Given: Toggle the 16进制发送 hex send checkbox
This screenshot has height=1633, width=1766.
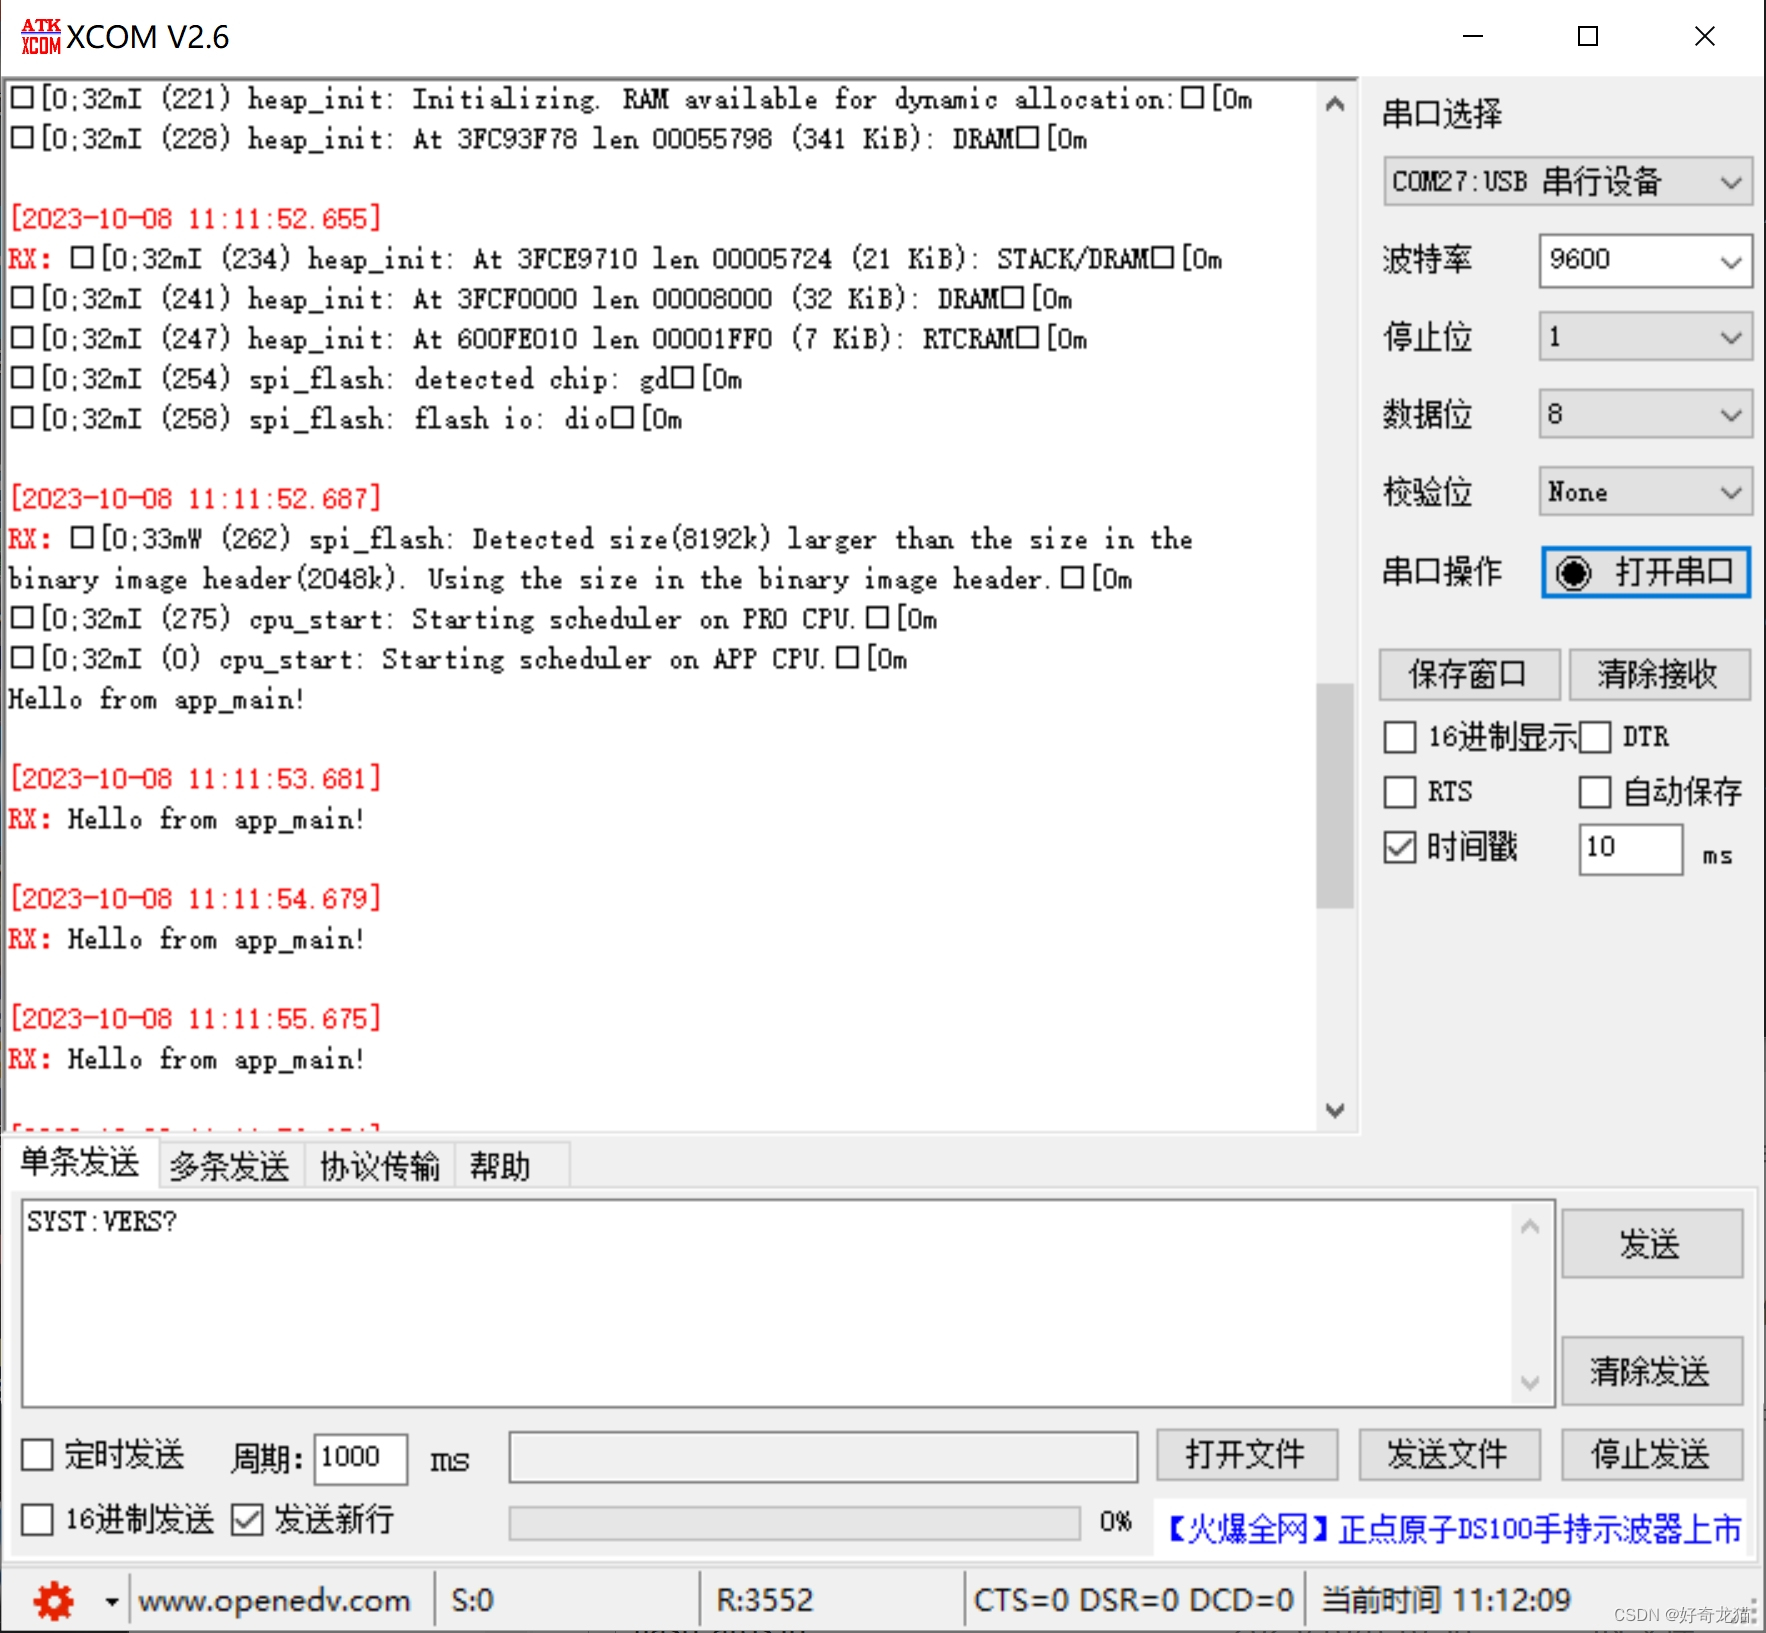Looking at the screenshot, I should tap(37, 1519).
